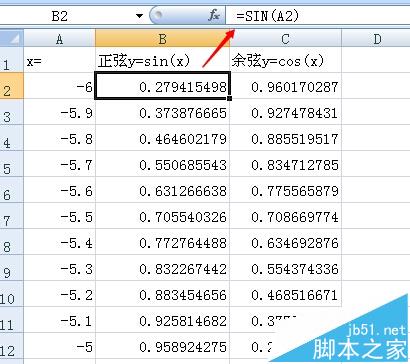Select column D header
Viewport: 410px width, 364px height.
tap(376, 38)
